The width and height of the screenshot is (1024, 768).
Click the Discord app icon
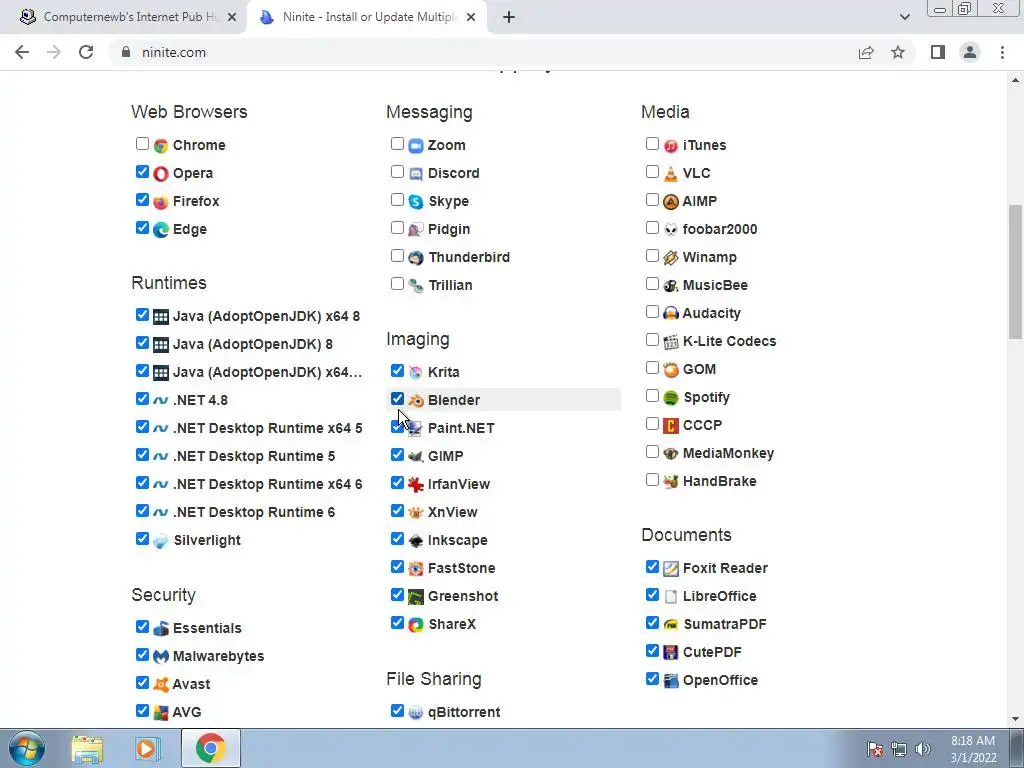[x=416, y=174]
